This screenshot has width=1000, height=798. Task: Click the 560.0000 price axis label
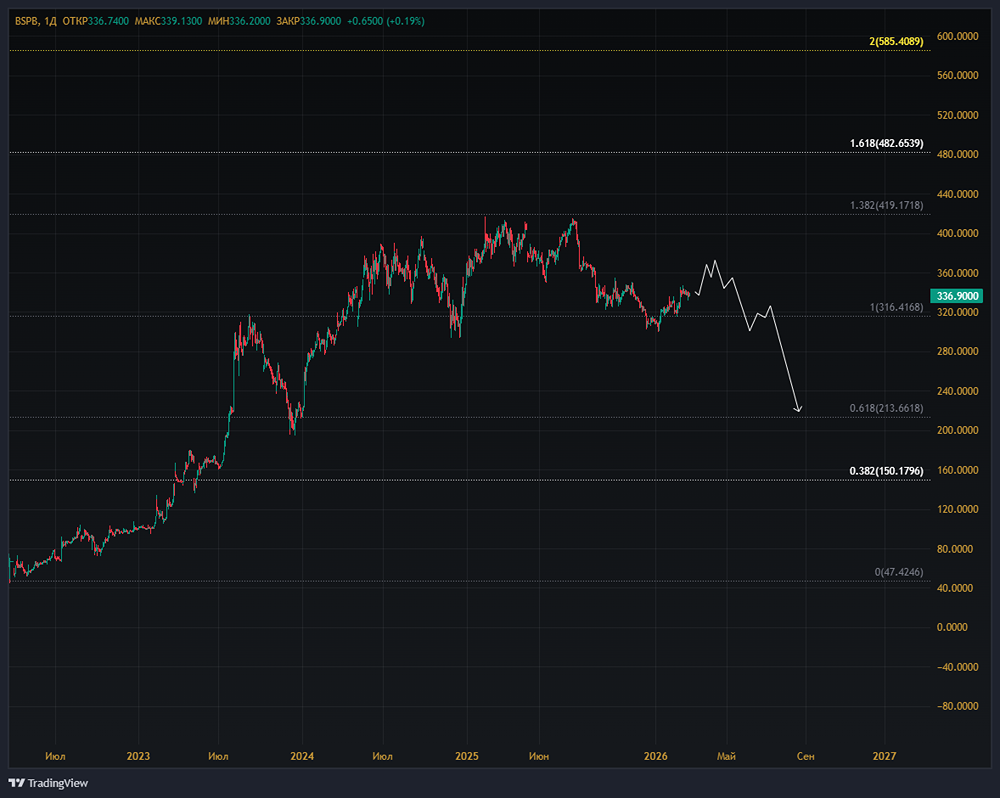(957, 75)
